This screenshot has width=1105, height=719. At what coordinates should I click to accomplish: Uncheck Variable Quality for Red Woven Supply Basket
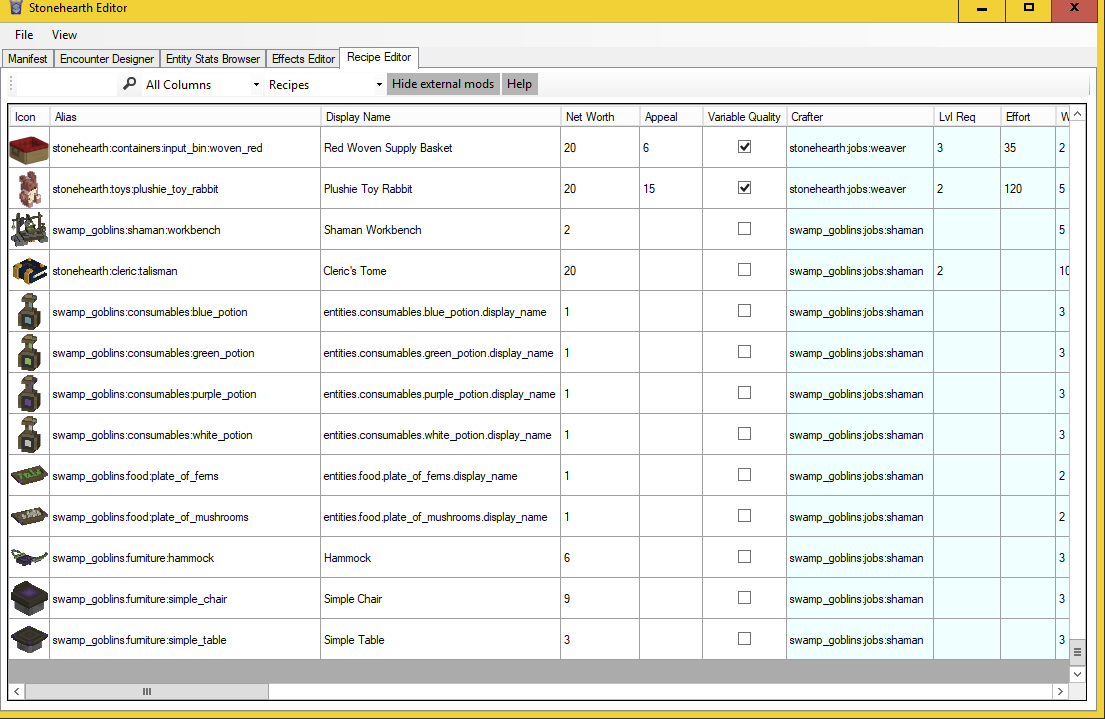point(744,147)
